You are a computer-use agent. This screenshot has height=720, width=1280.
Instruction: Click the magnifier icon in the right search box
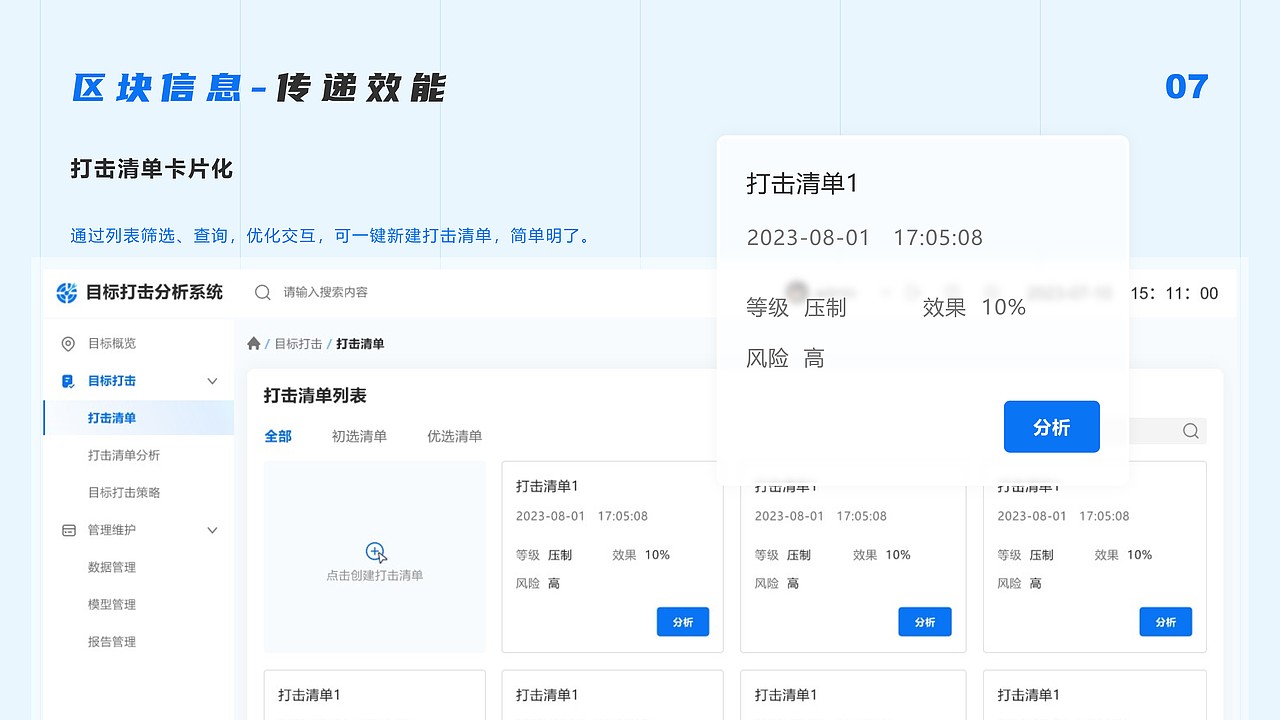click(x=1190, y=431)
